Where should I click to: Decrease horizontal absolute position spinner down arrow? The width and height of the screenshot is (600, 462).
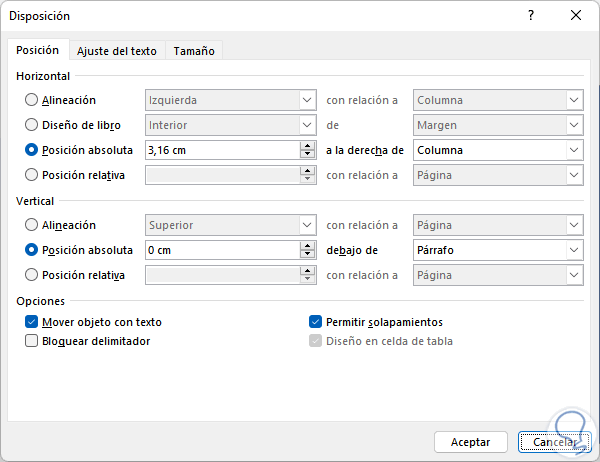(x=307, y=155)
